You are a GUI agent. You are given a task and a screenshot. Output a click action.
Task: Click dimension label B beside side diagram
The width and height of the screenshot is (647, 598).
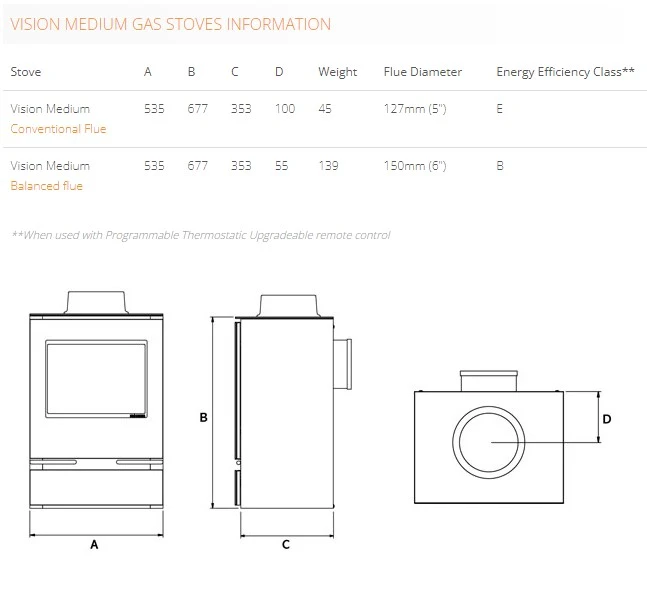coord(203,417)
